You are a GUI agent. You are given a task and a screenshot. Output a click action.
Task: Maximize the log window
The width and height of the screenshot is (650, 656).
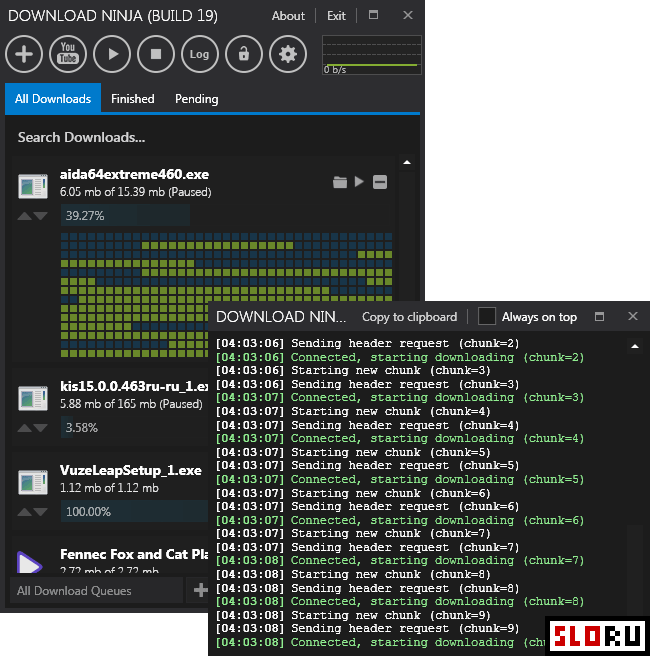tap(599, 316)
